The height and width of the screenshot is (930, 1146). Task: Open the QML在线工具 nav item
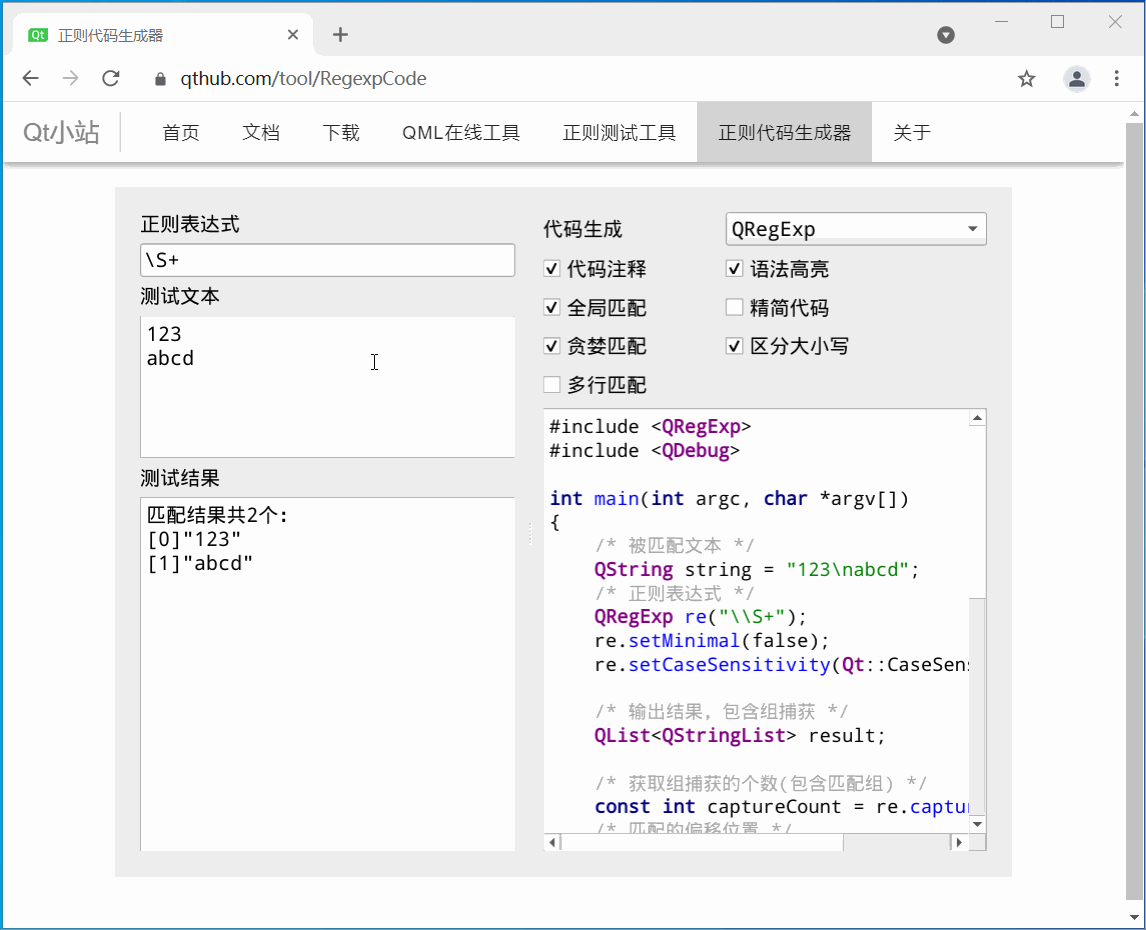point(461,133)
